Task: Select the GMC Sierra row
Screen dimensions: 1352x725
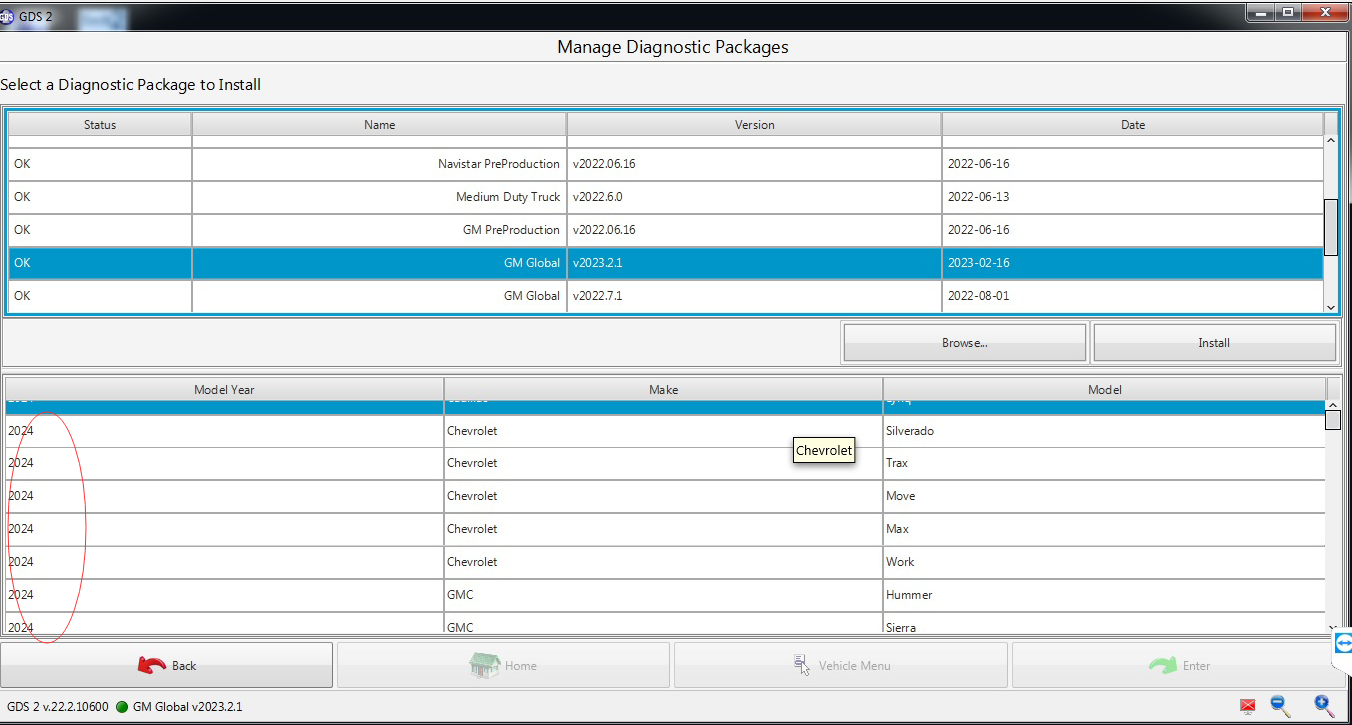Action: [666, 624]
